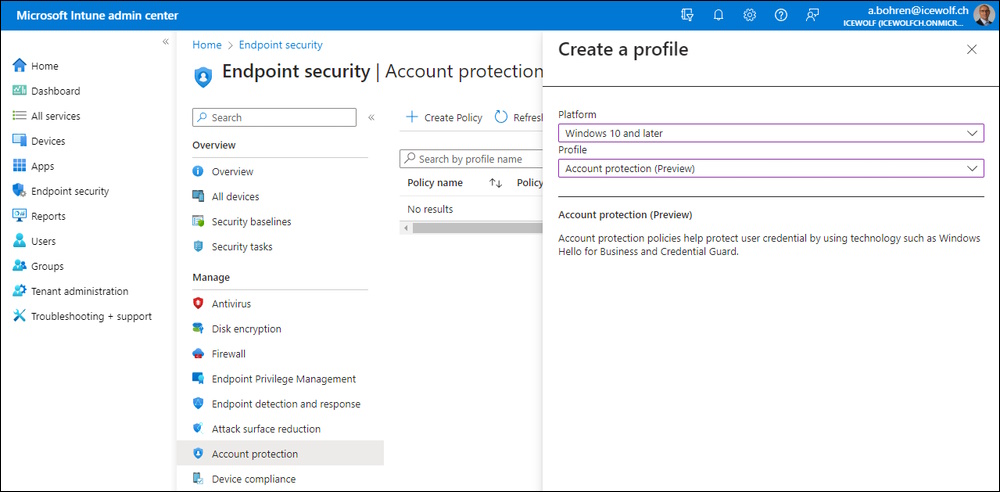
Task: Click the Endpoint security breadcrumb link
Action: (x=281, y=45)
